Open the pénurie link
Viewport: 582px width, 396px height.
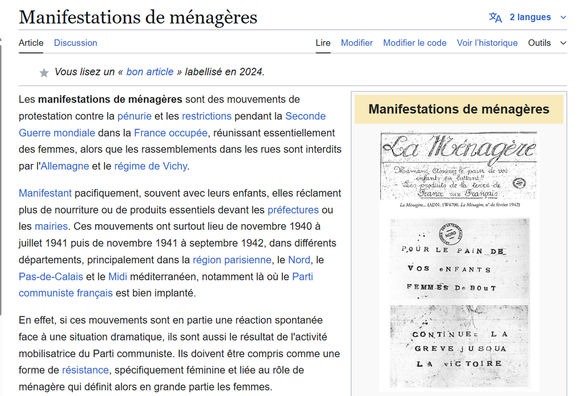[134, 116]
